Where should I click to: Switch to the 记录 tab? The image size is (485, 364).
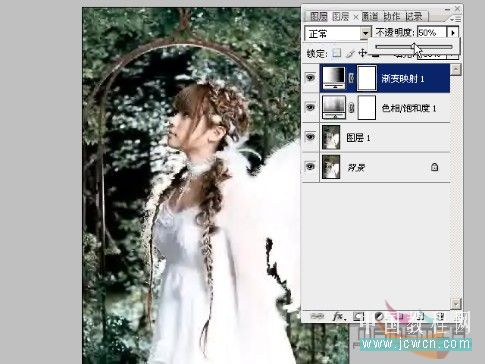(414, 16)
